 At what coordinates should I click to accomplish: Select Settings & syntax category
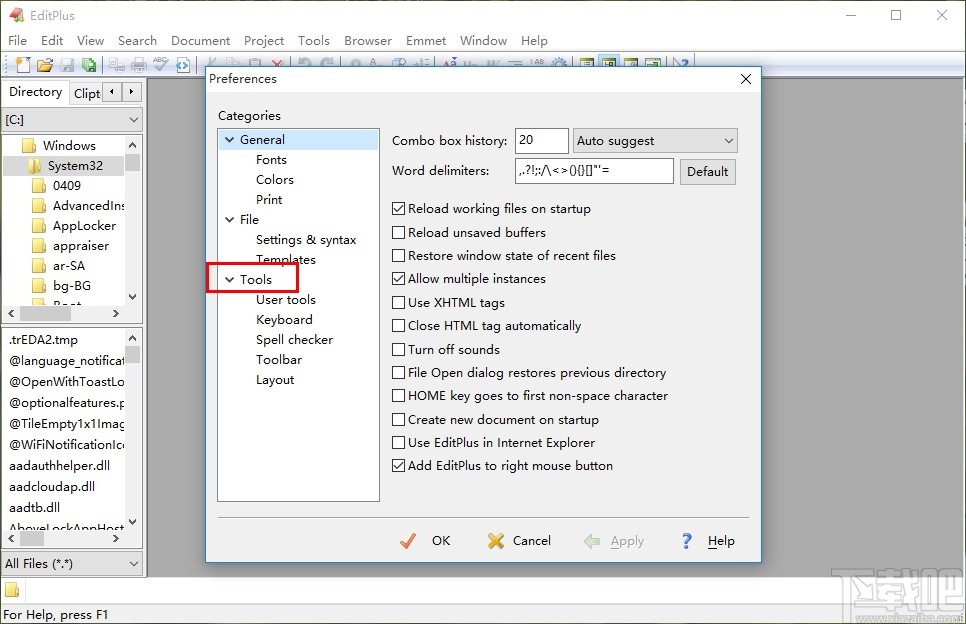pos(306,240)
